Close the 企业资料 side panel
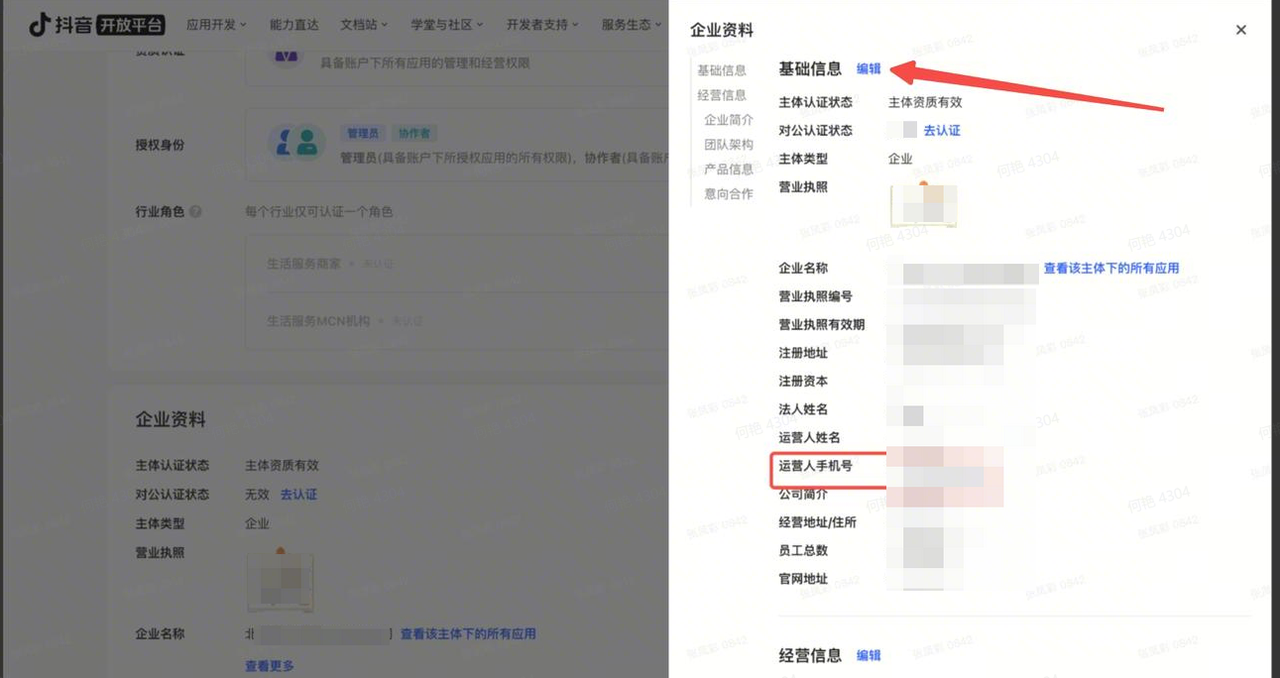Screen dimensions: 1280x678 click(x=1241, y=30)
